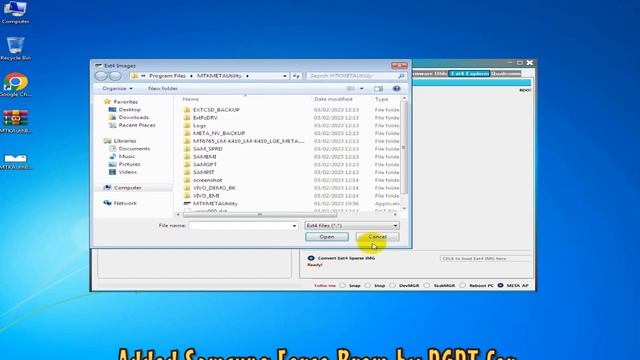Select Recent Places under Favorites
Screen dimensions: 640x360
click(x=137, y=125)
